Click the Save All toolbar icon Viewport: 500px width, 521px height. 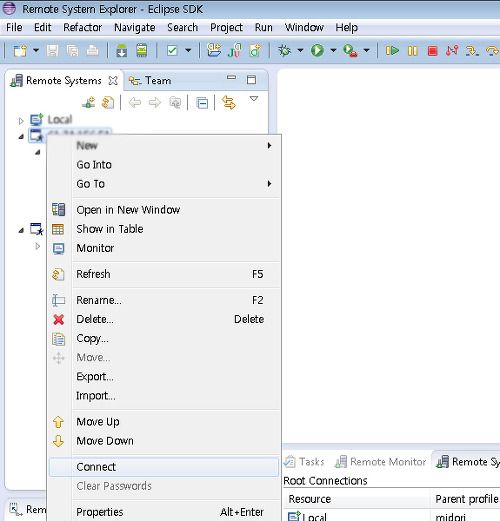tap(72, 51)
